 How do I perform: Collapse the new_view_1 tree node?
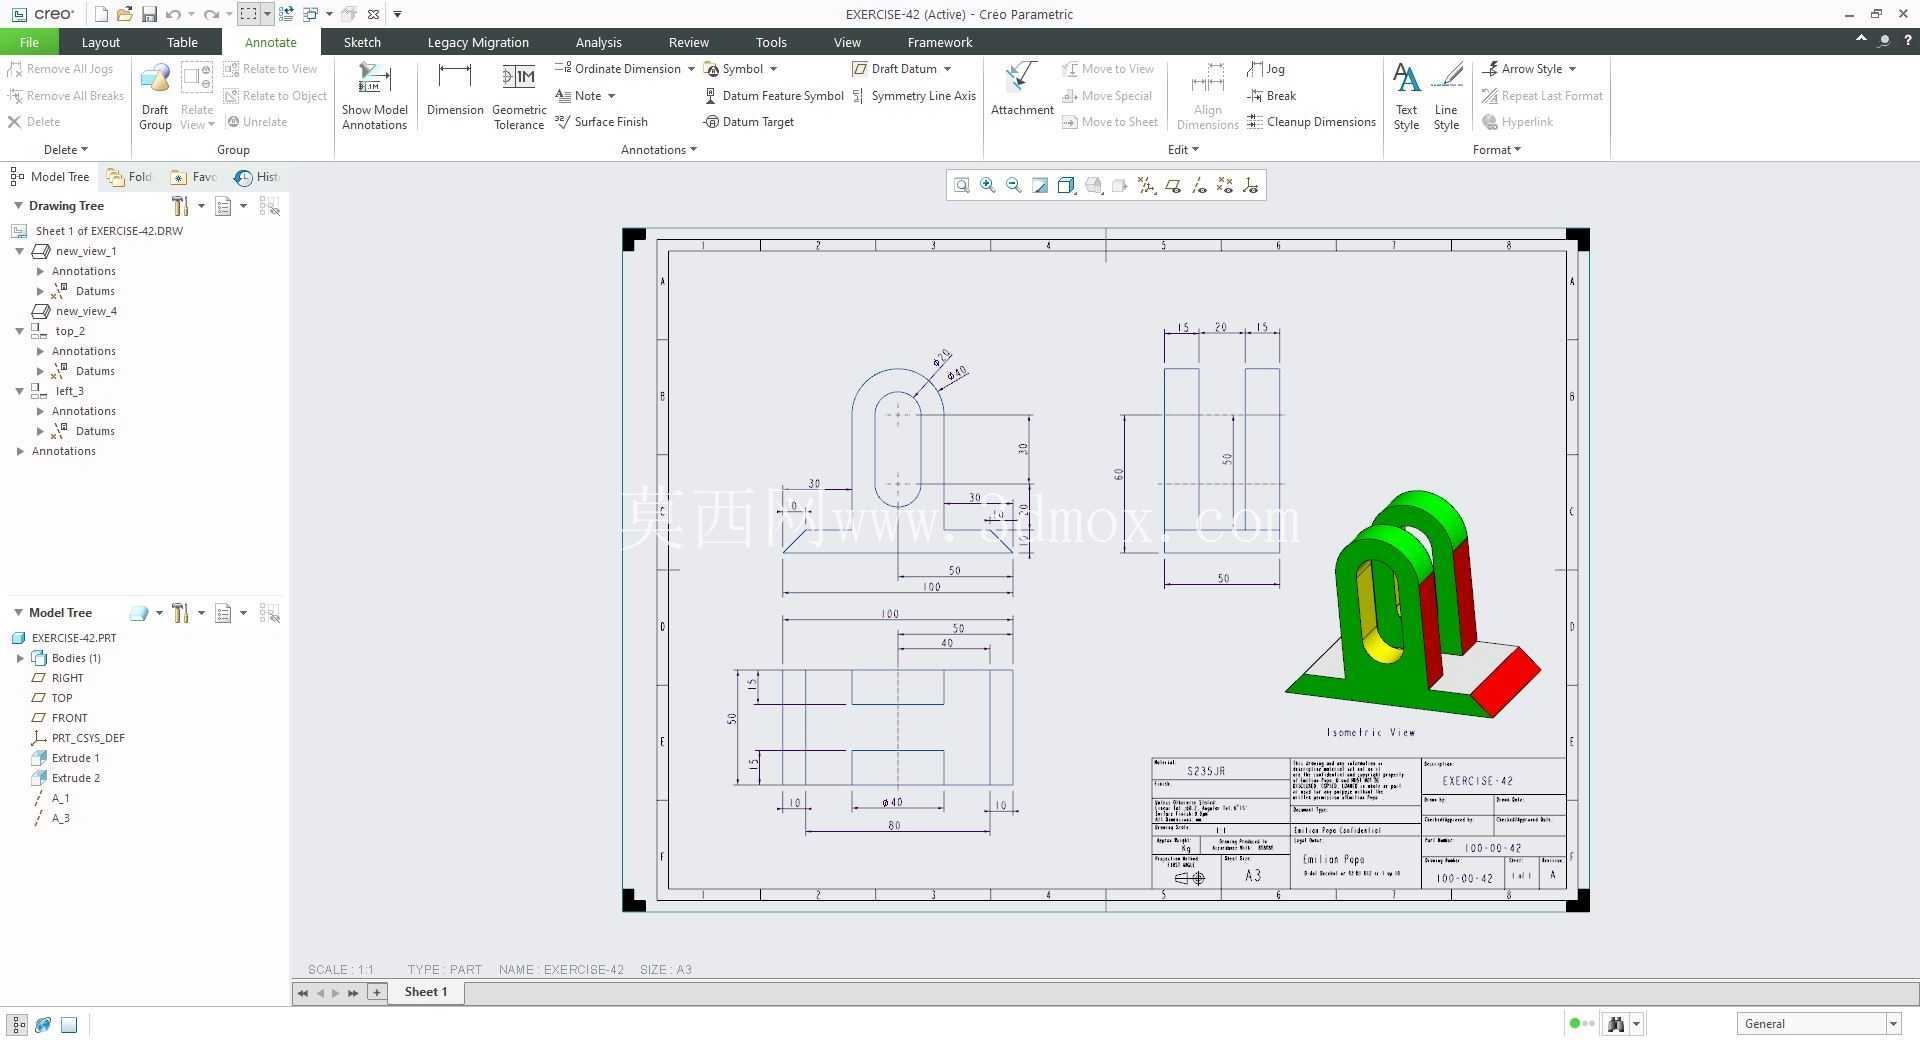[19, 251]
